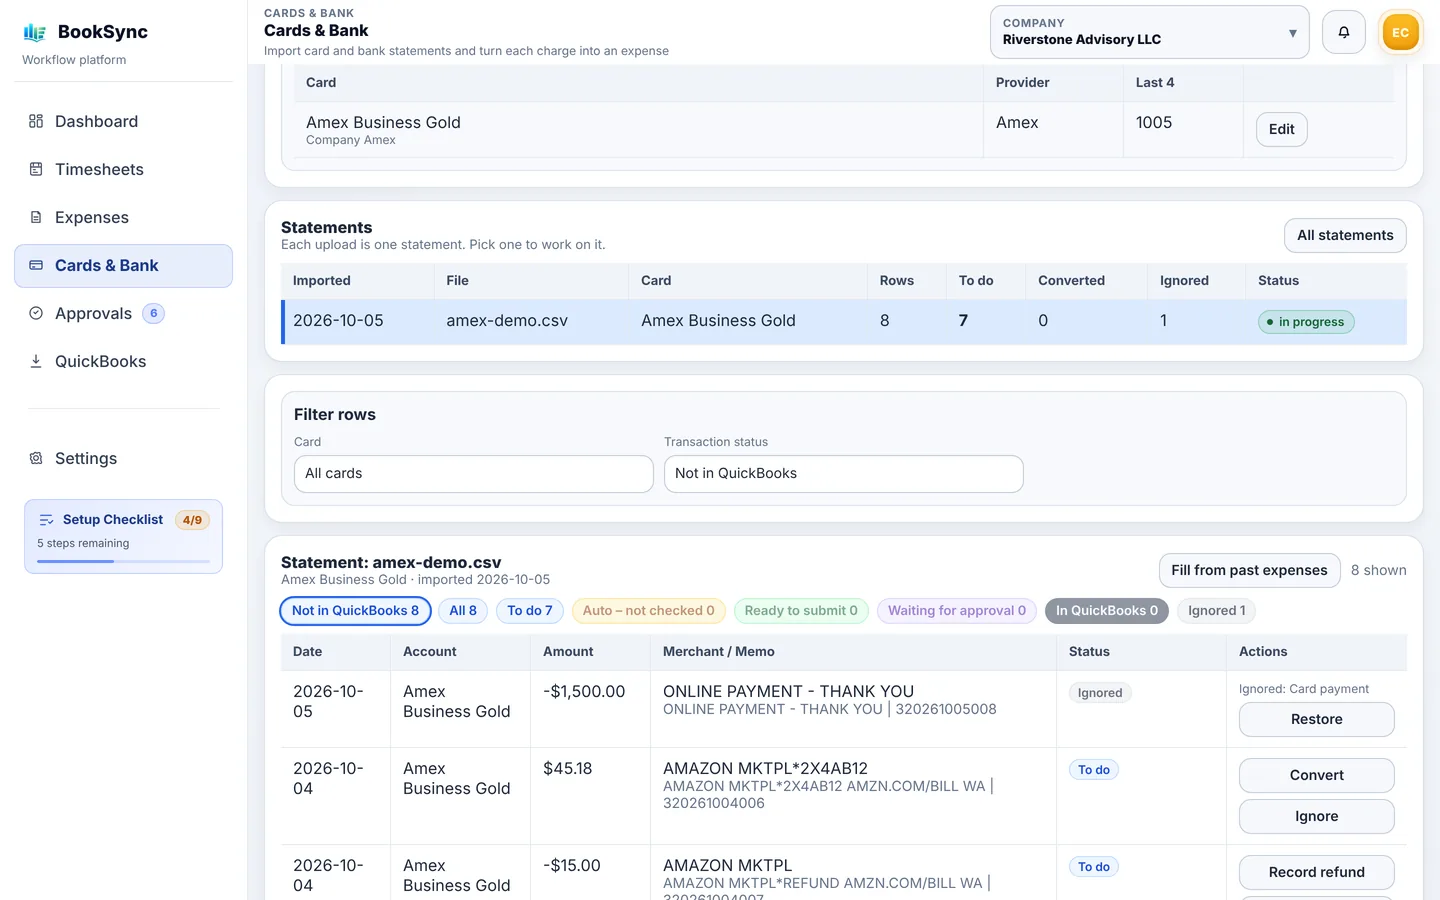Select the amex-demo.csv statement row
Screen dimensions: 1440x900
[x=845, y=321]
